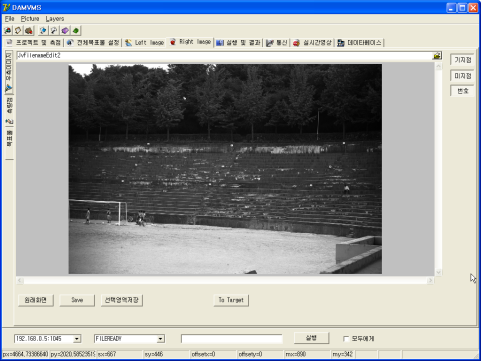Image resolution: width=481 pixels, height=361 pixels.
Task: Click the first toolbar icon below the File menu
Action: (8, 31)
